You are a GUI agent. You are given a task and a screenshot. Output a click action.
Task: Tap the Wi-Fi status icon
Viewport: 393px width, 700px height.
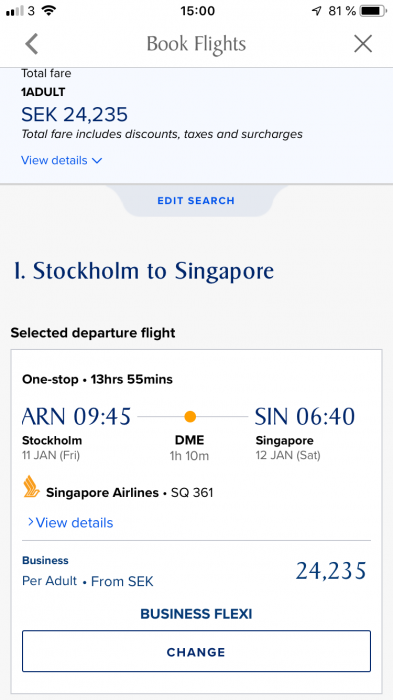[x=48, y=10]
